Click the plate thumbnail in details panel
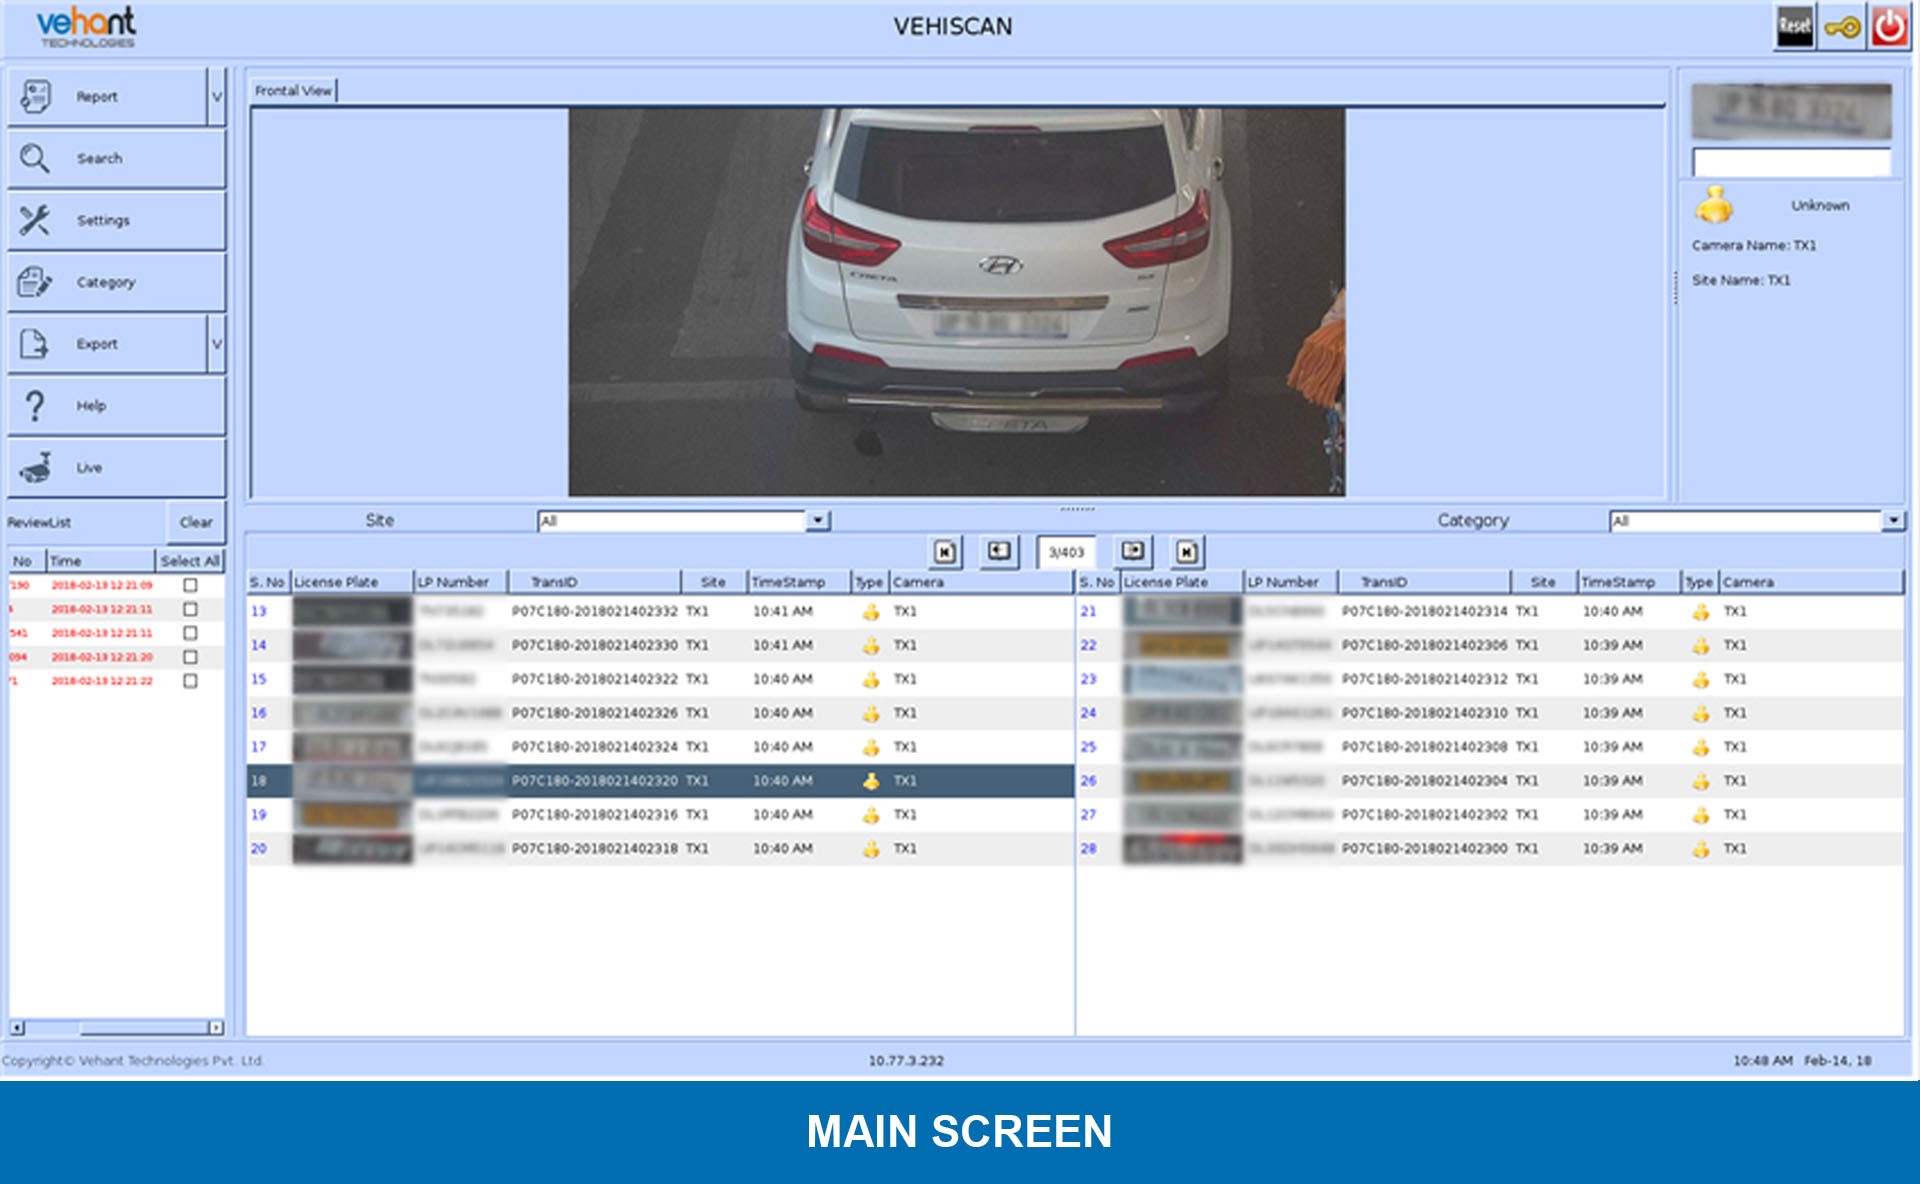 [1791, 110]
